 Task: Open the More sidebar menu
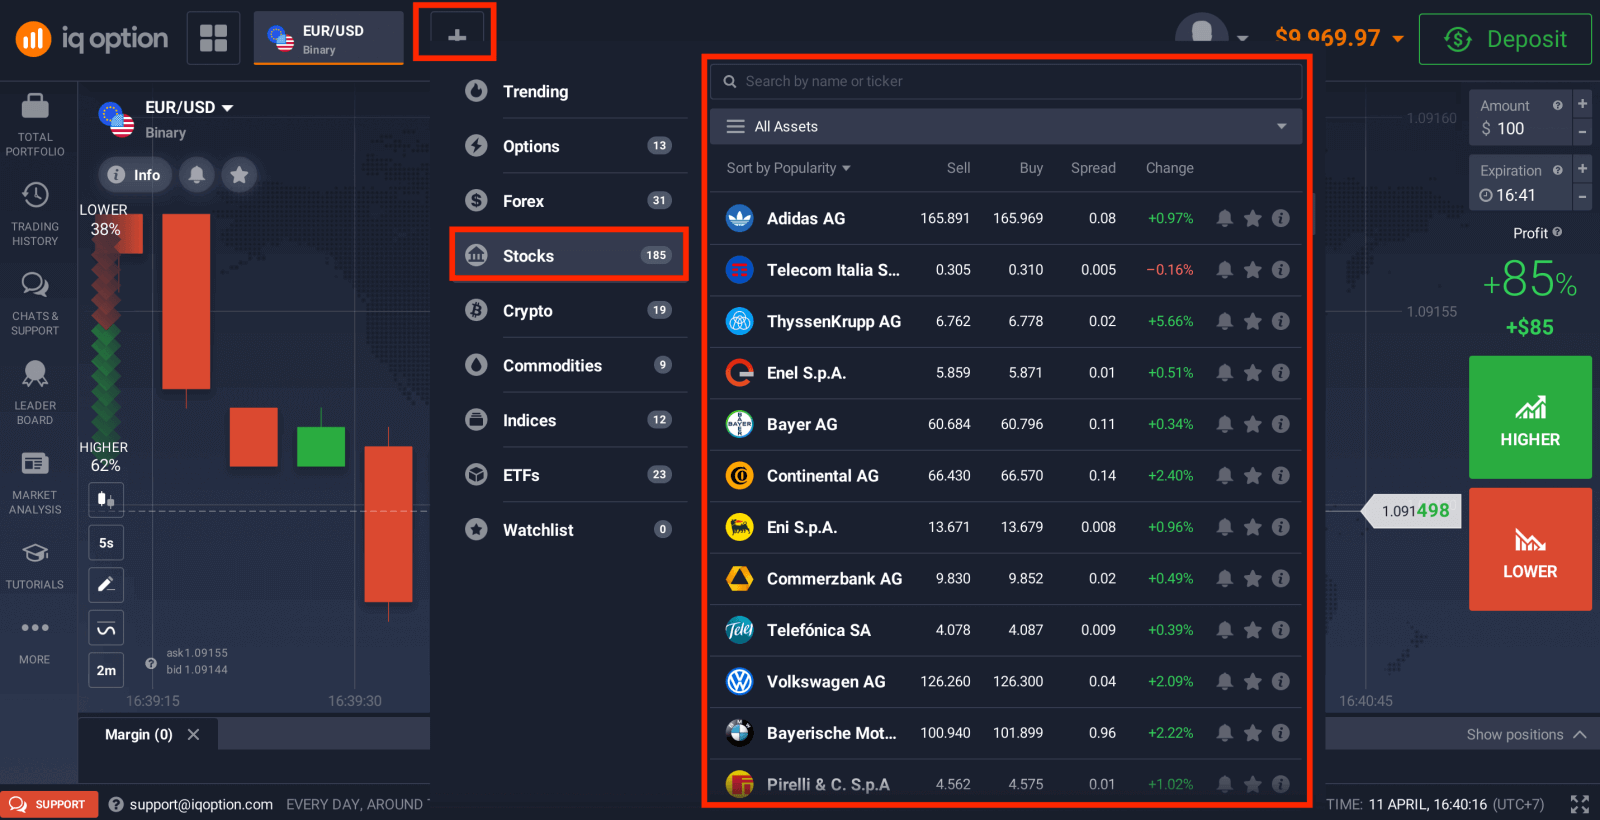35,640
